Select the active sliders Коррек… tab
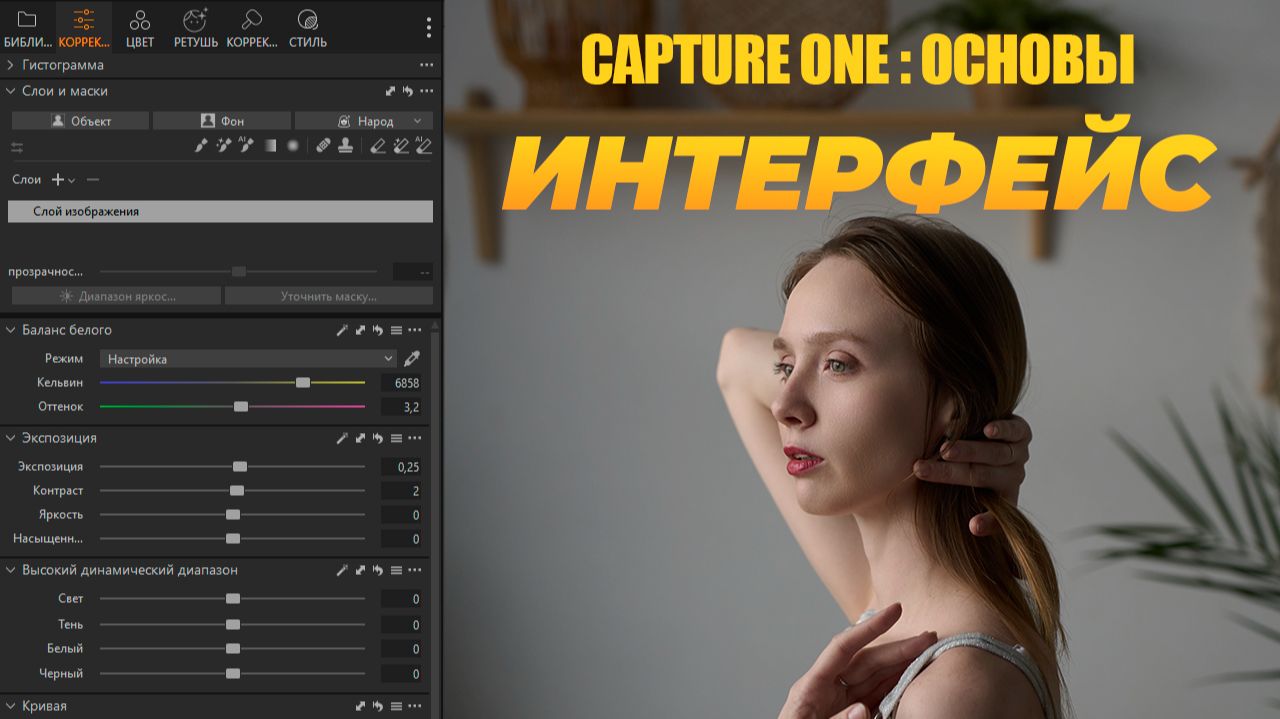Screen dimensions: 1280x719 click(x=84, y=28)
